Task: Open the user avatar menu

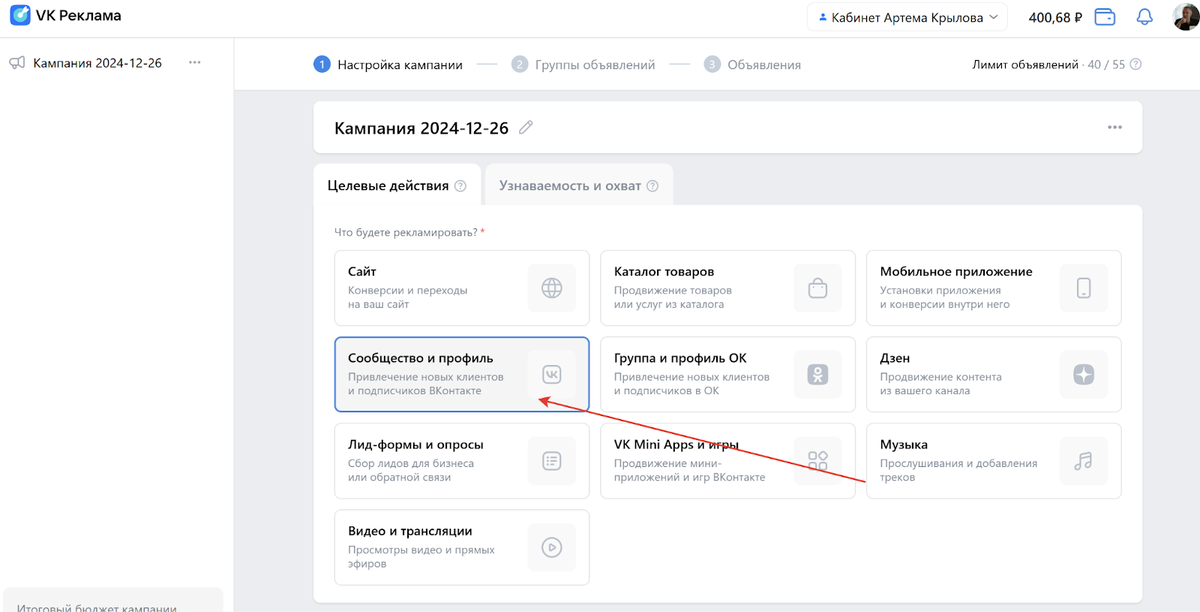Action: pos(1185,16)
